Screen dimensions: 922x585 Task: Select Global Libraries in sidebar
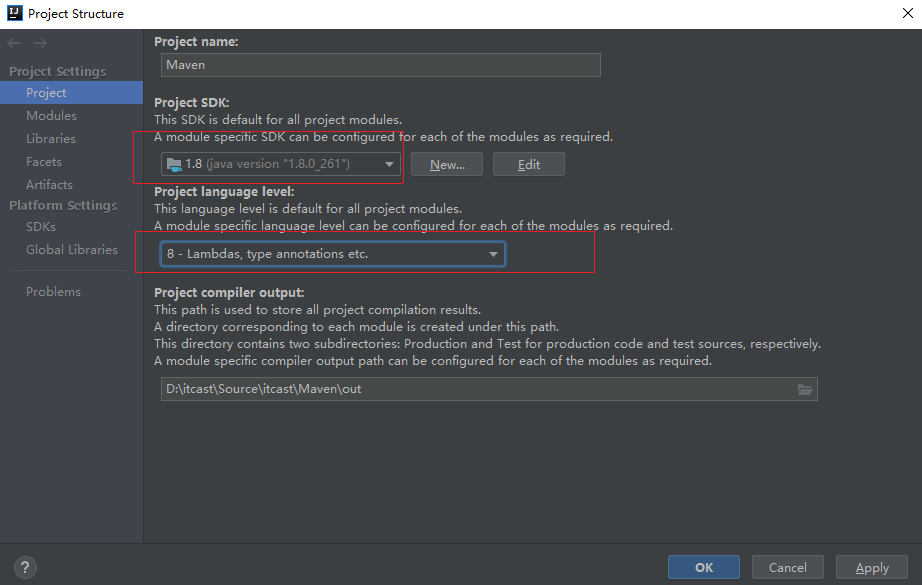click(x=72, y=250)
